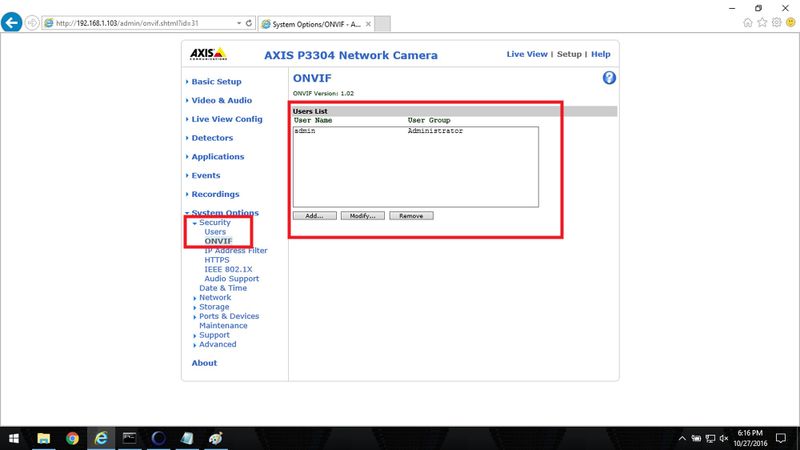Open the About page

pyautogui.click(x=204, y=363)
